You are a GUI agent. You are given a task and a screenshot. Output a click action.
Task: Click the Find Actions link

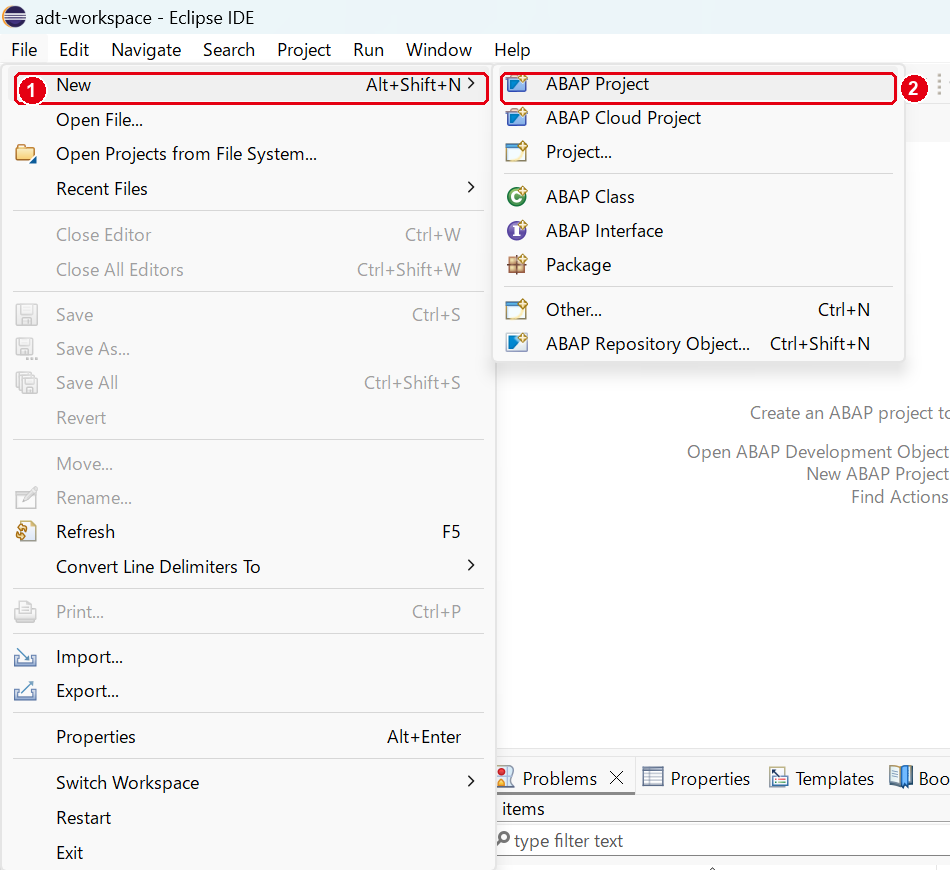click(x=900, y=497)
